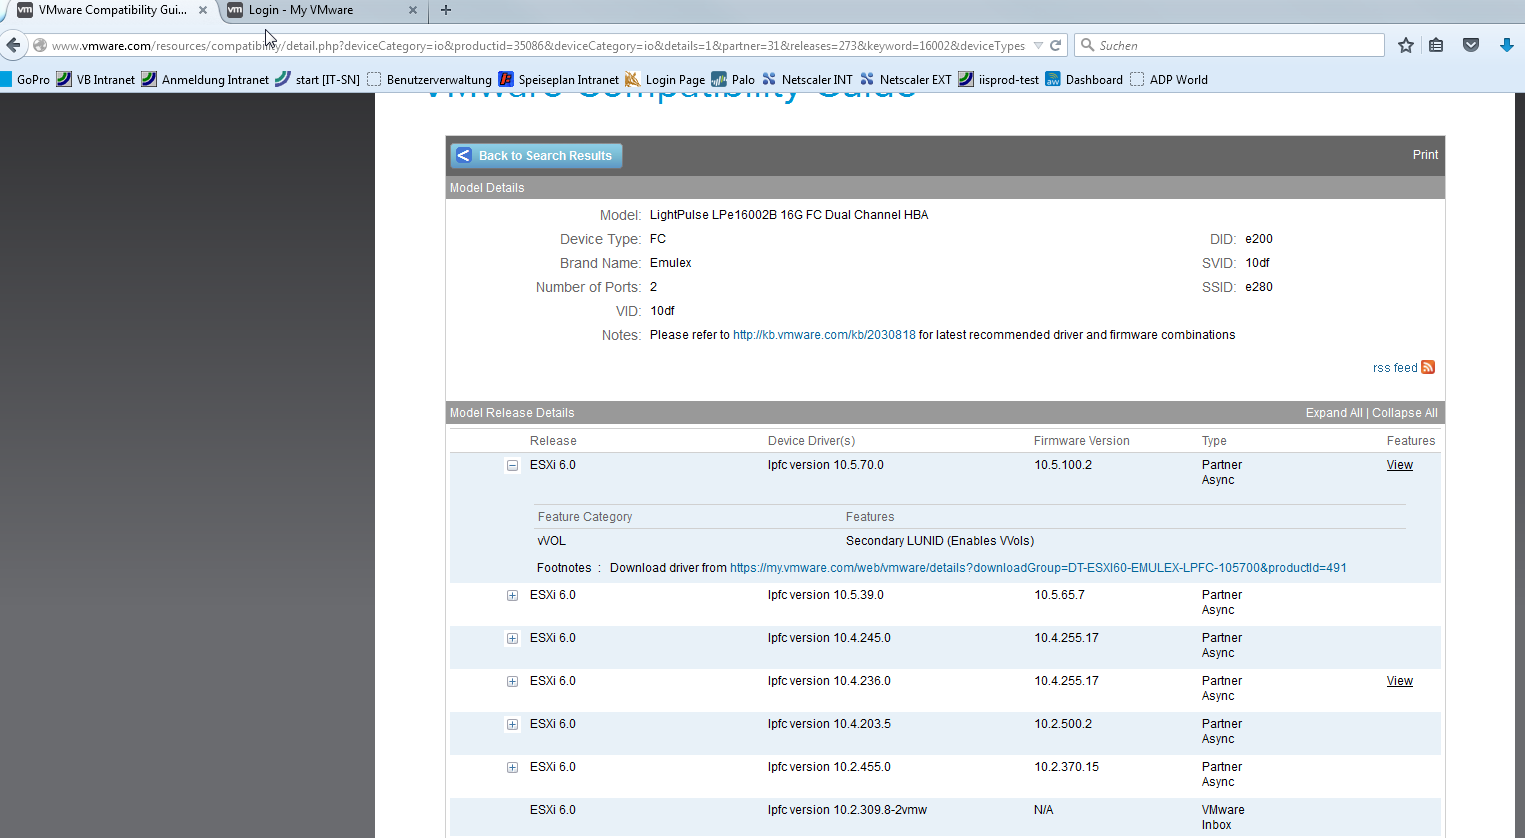Expand the lpfc 10.4.245.0 row
The height and width of the screenshot is (838, 1525).
click(512, 638)
